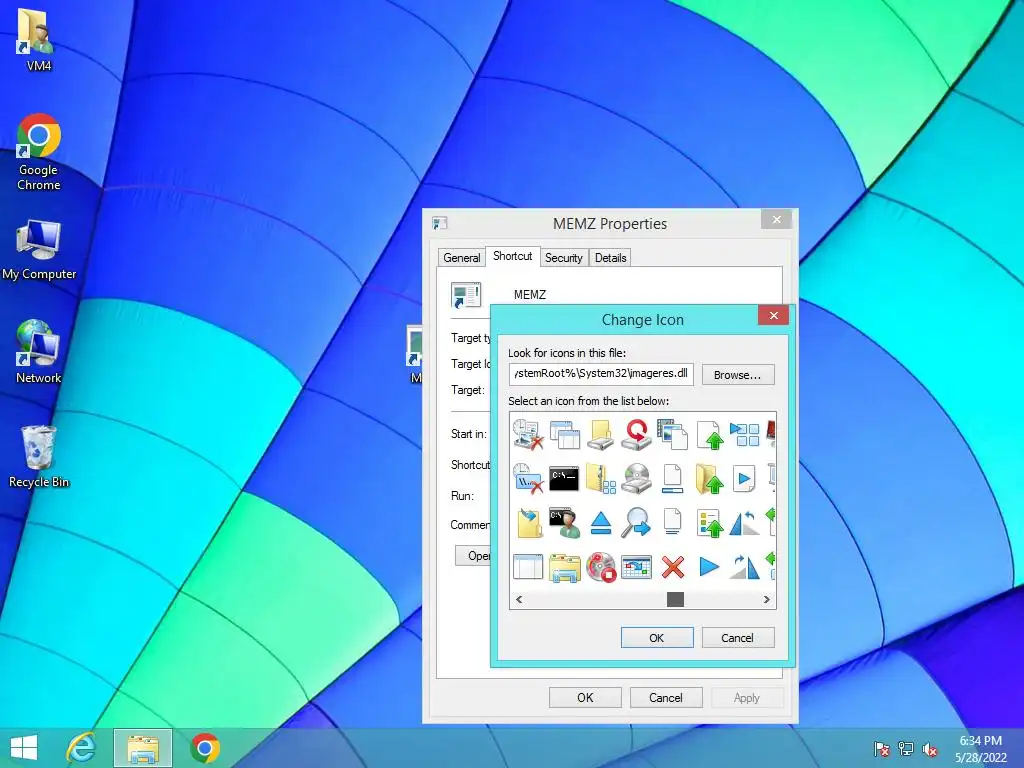Click the network tray icon
This screenshot has height=768, width=1024.
[x=906, y=749]
